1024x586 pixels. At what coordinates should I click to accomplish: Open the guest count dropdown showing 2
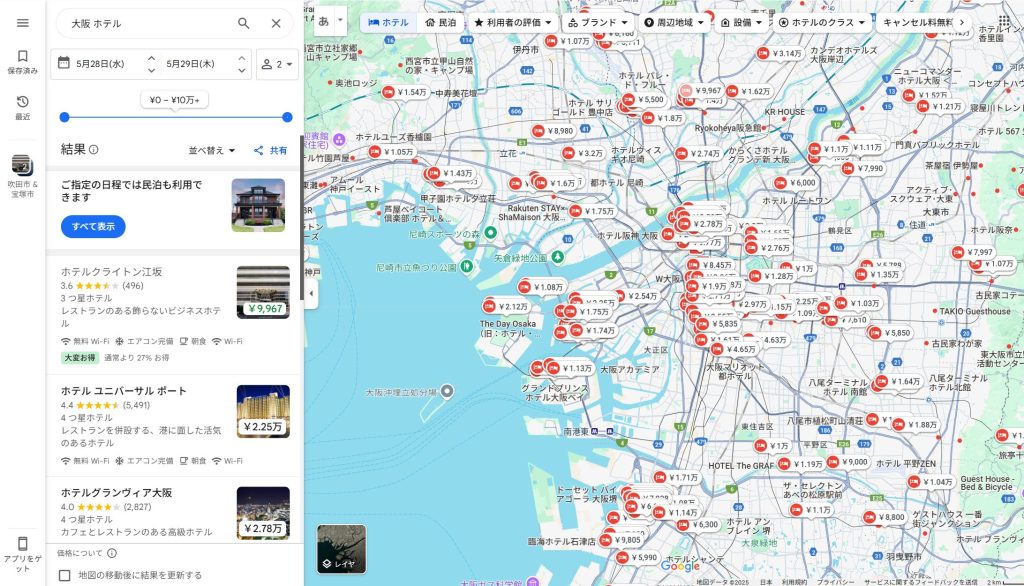pyautogui.click(x=278, y=64)
